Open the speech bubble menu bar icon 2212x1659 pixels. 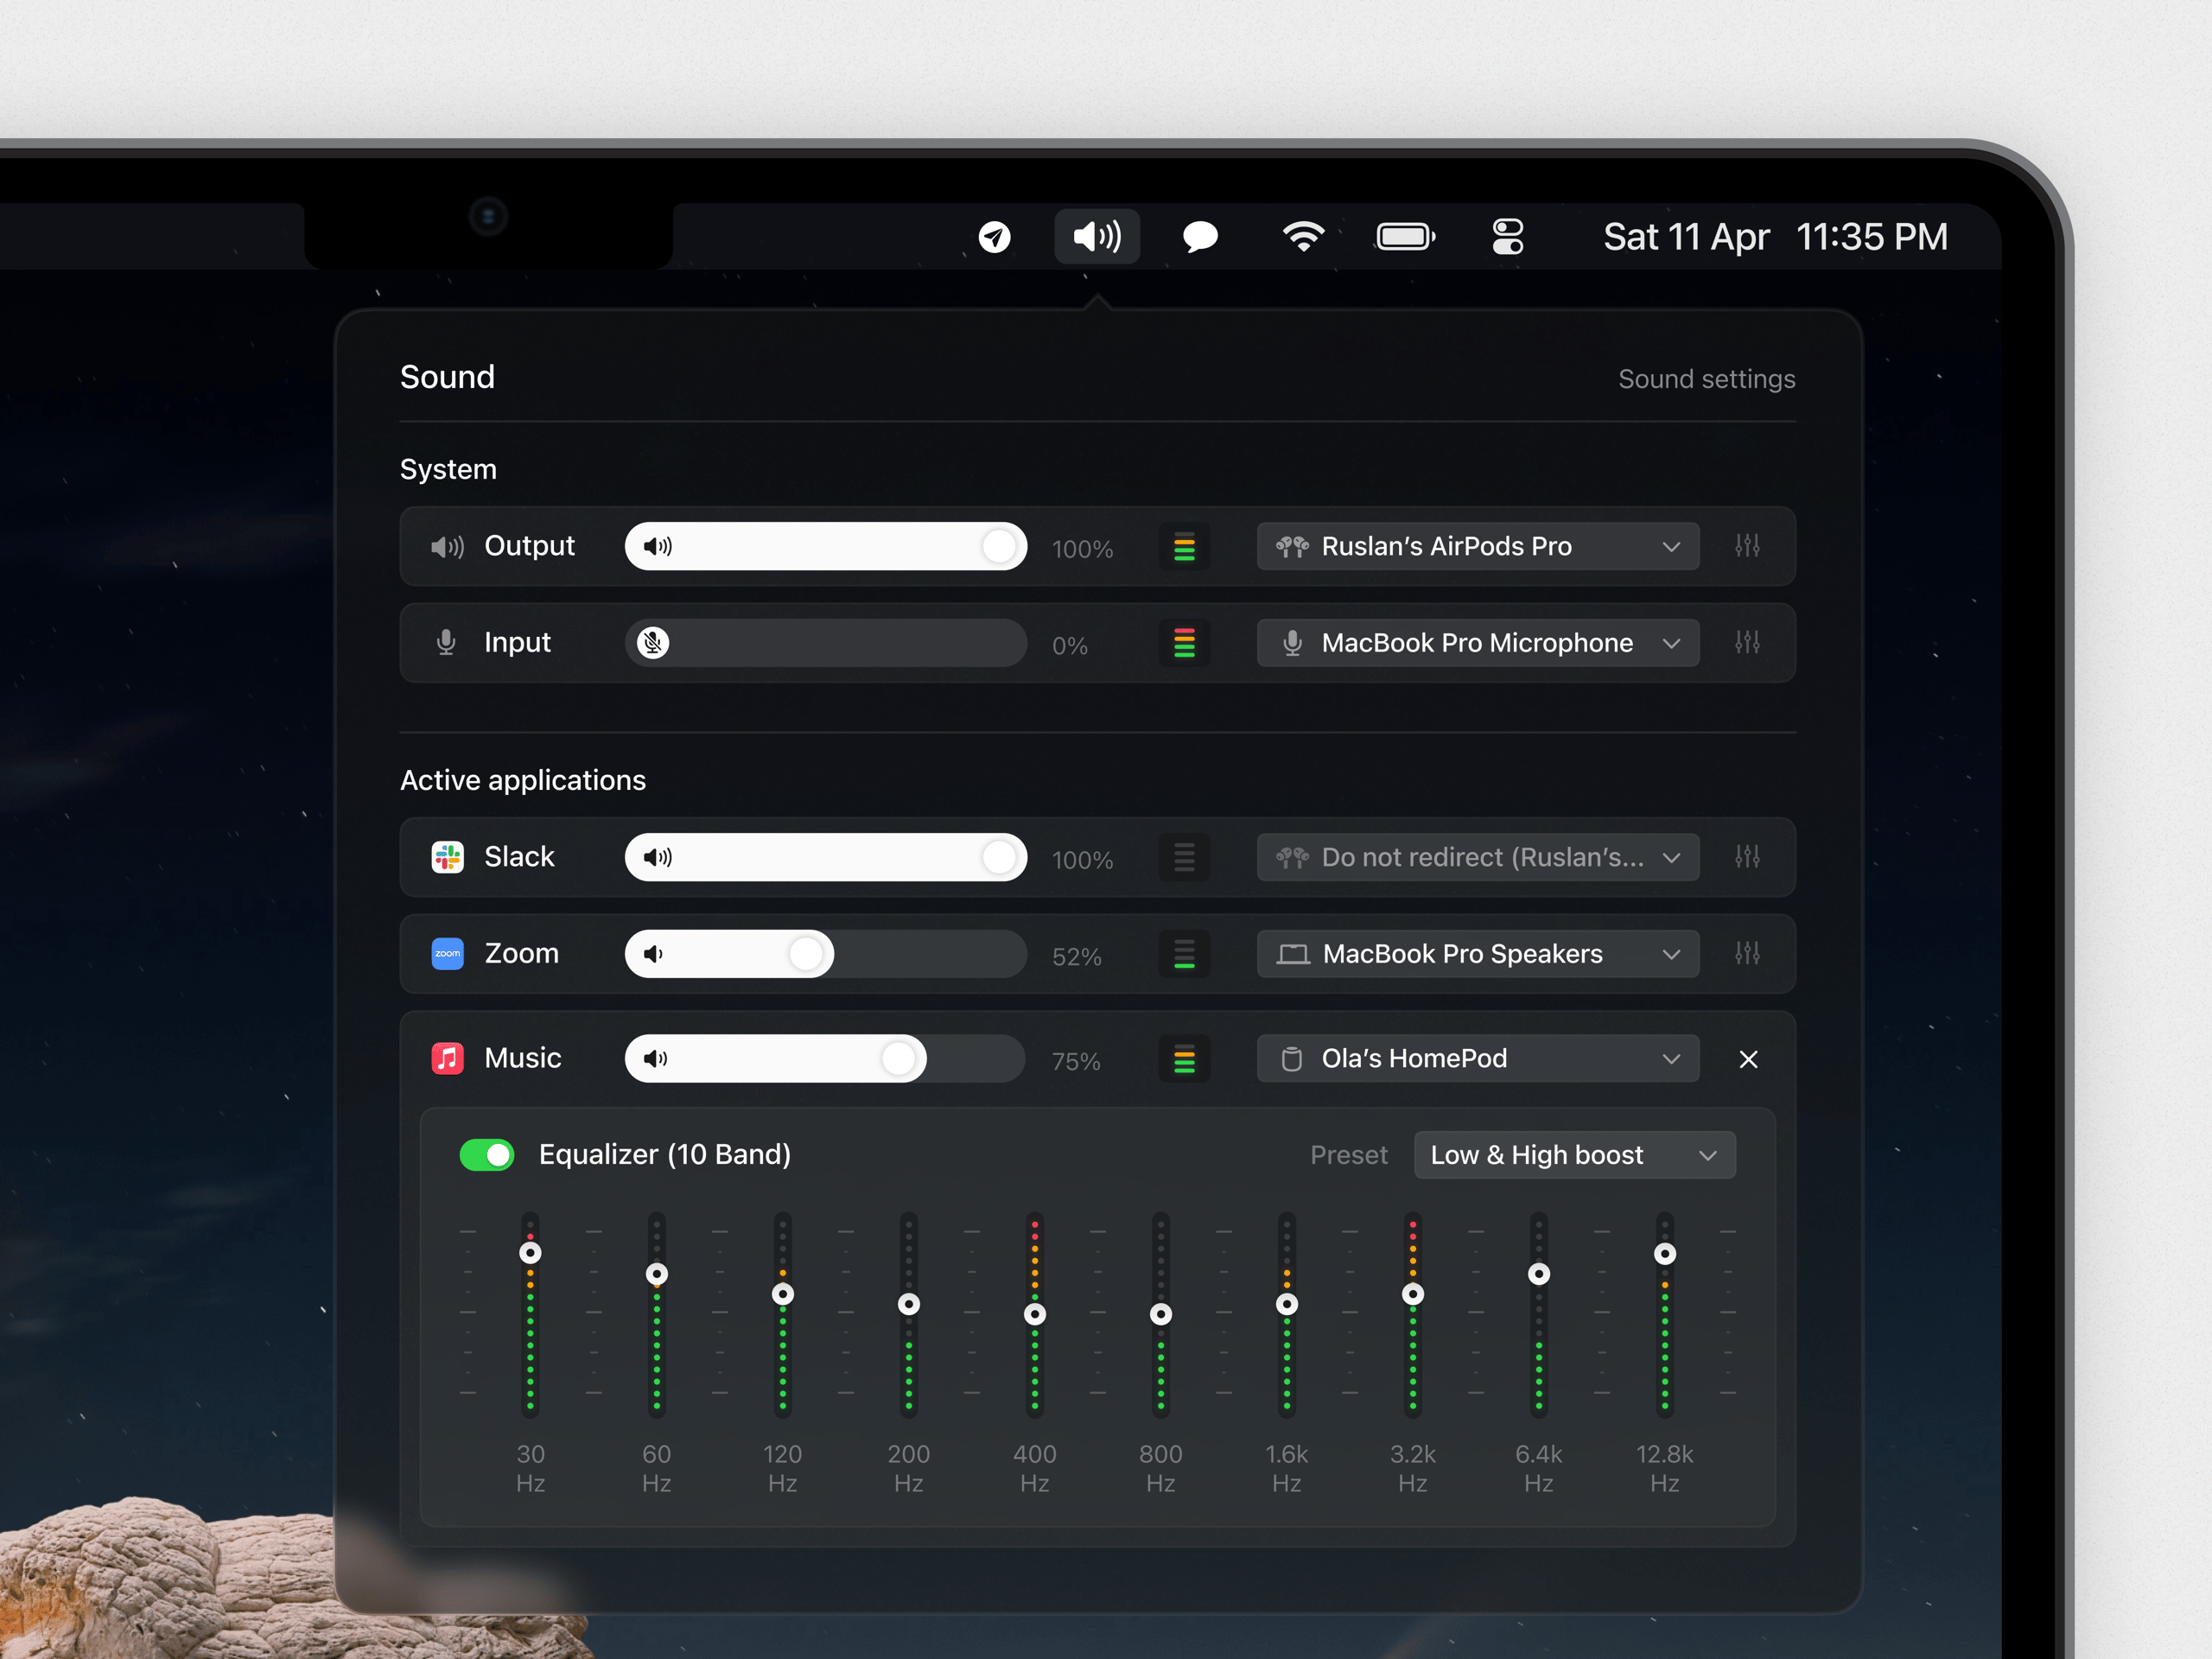pos(1200,237)
